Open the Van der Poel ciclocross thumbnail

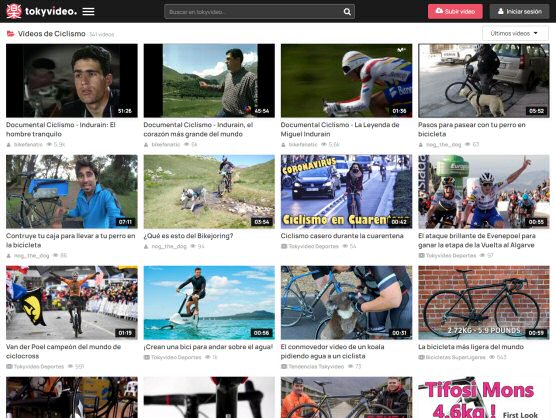coord(72,302)
